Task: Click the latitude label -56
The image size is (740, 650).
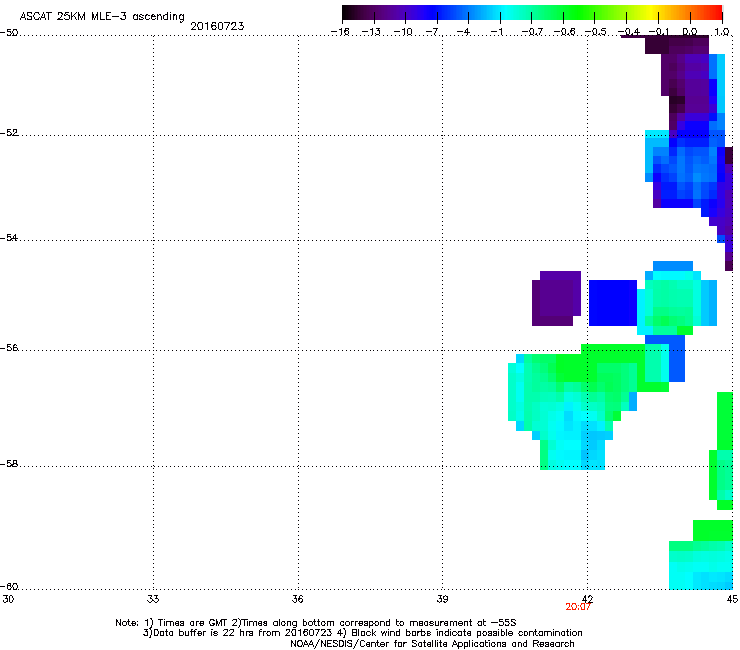Action: [x=9, y=348]
